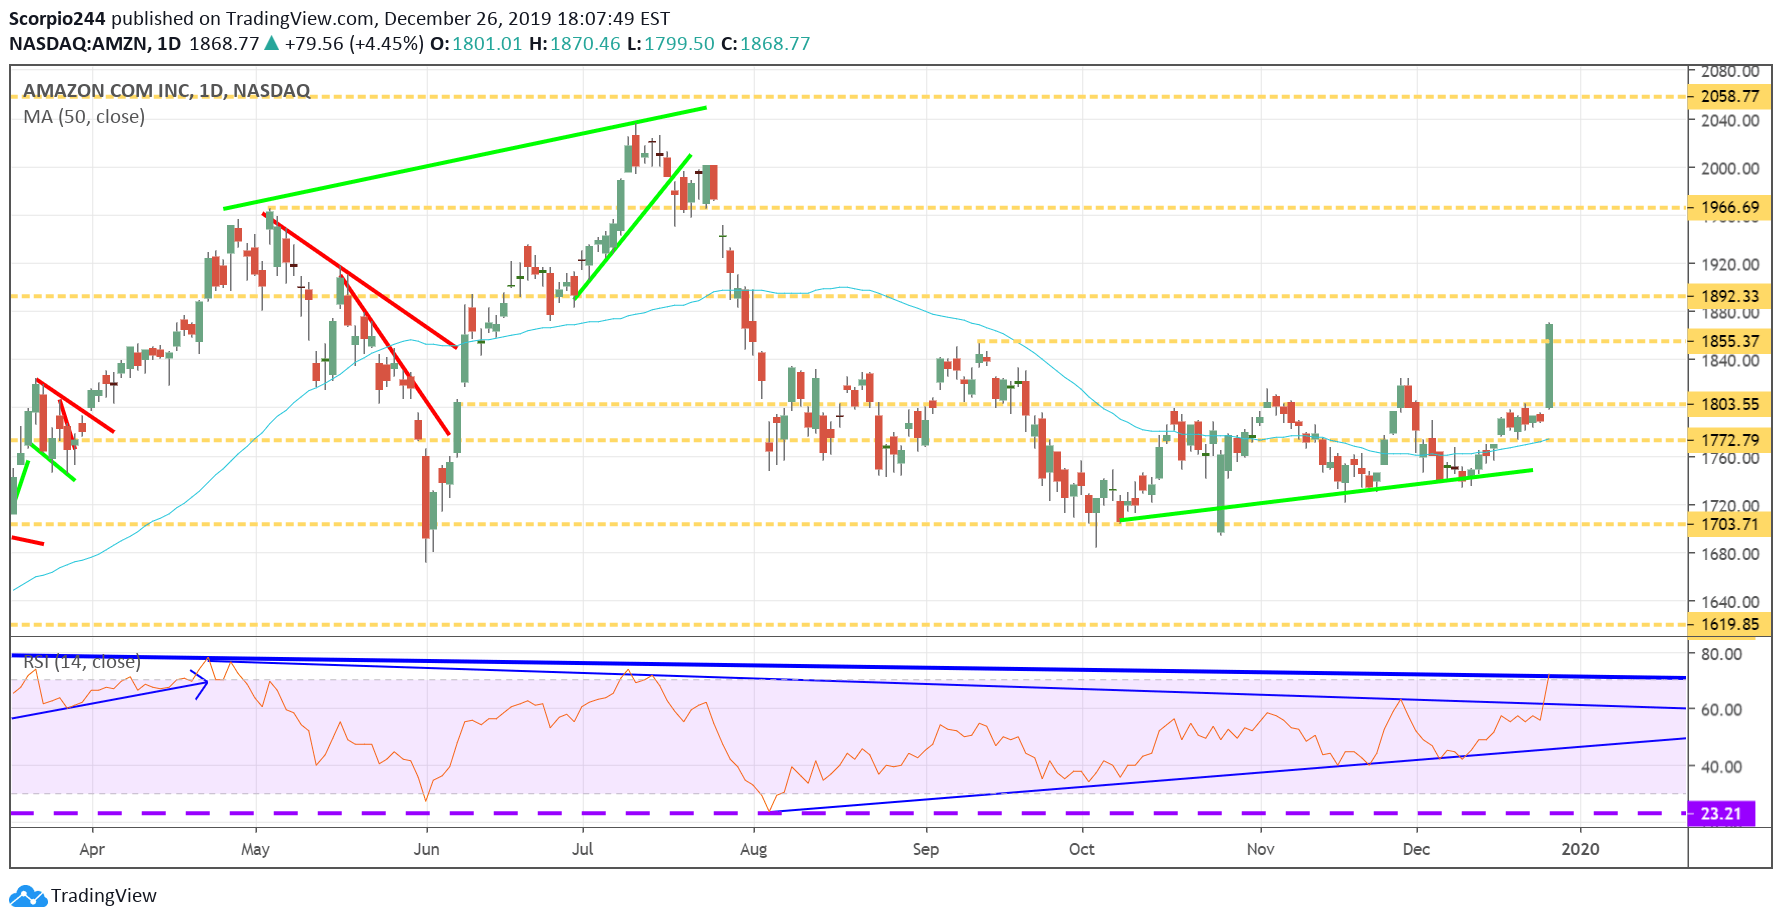Select the 1703.71 price level label
The image size is (1782, 923).
(x=1730, y=525)
